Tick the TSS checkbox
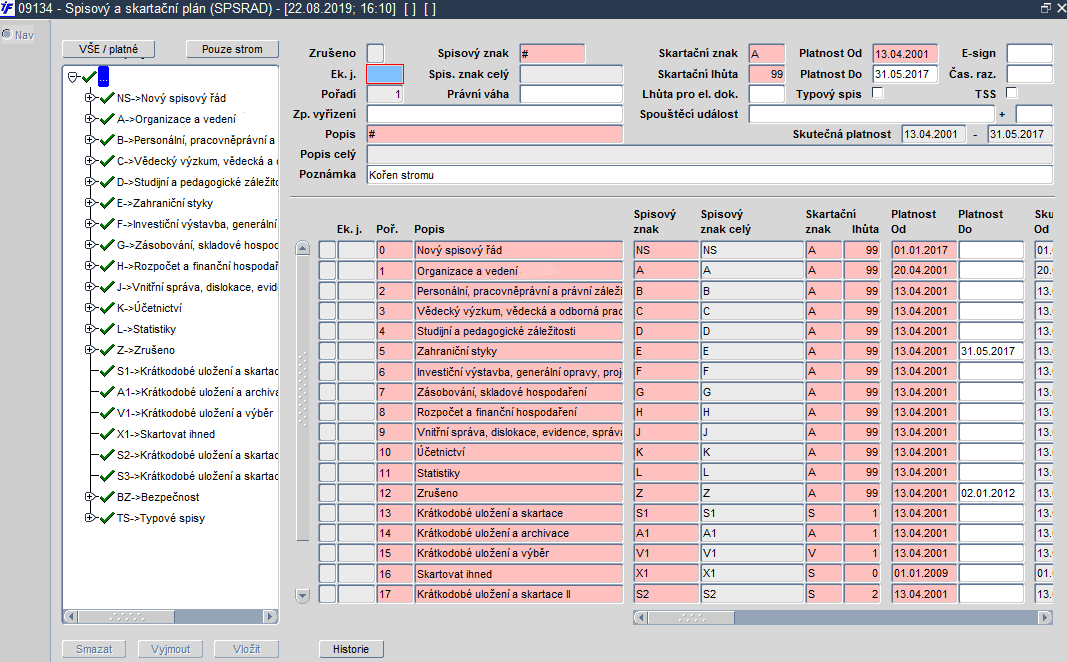 coord(1011,94)
